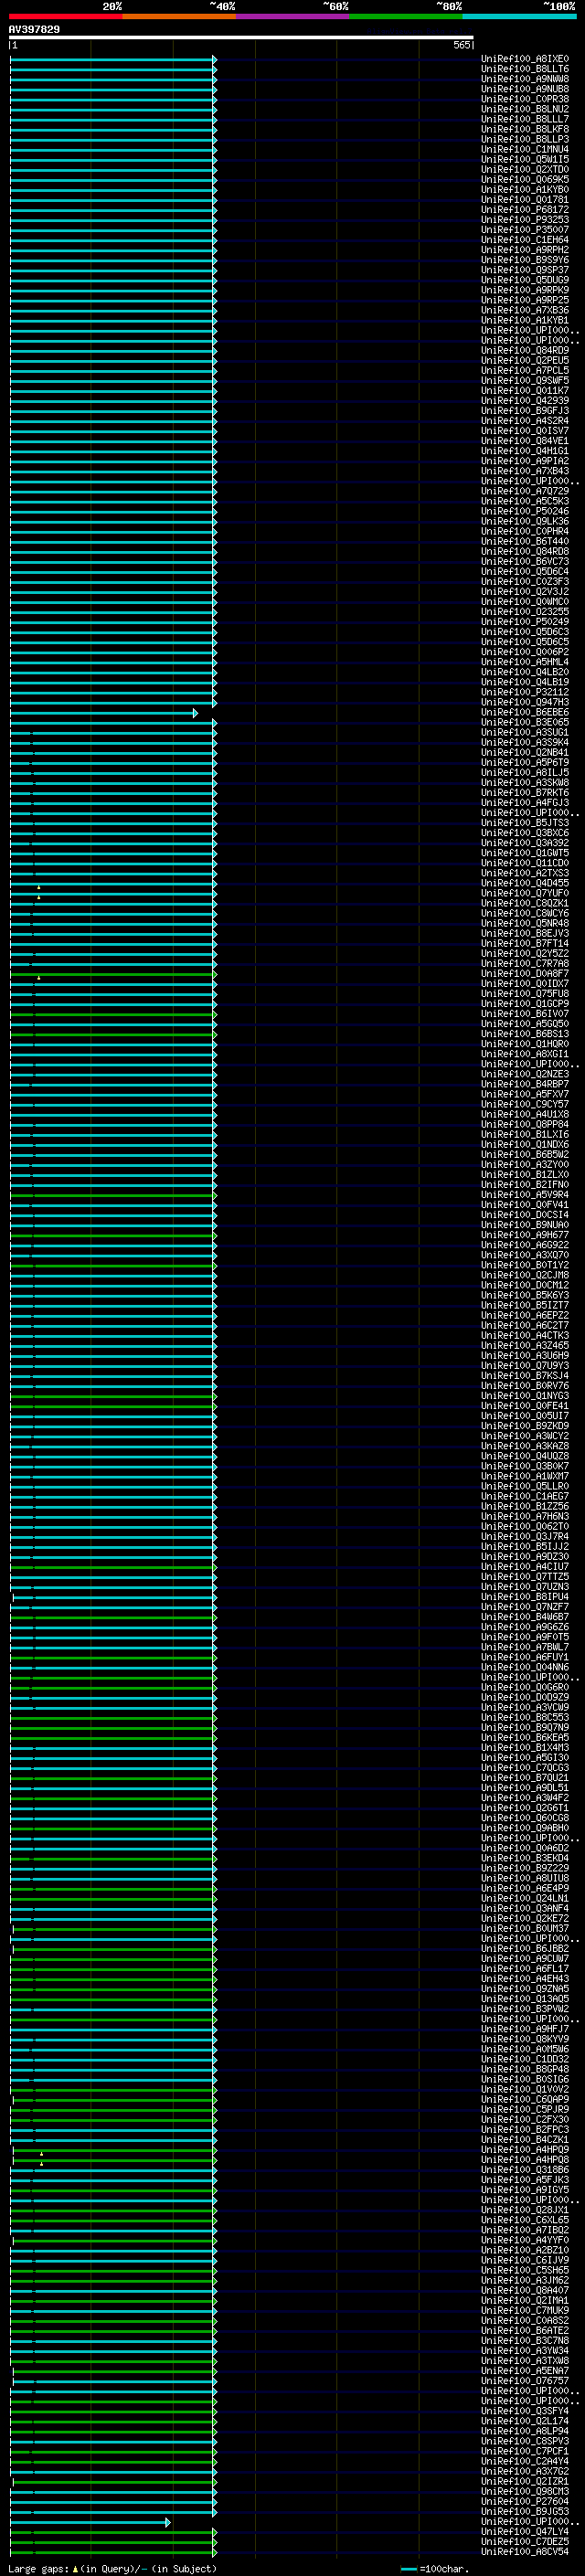Select hit label UniRef100_C8SPV3
The height and width of the screenshot is (2576, 585).
click(525, 2440)
